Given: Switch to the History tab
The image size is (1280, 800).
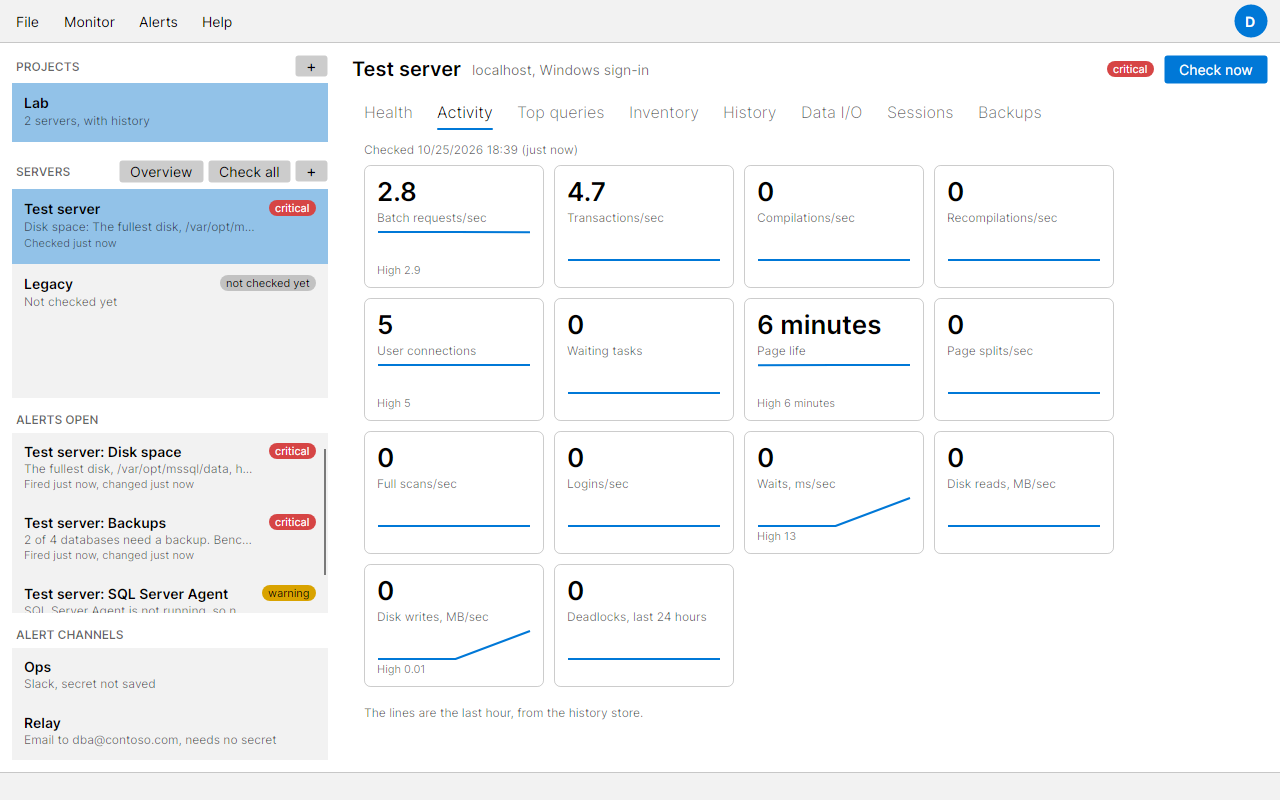Looking at the screenshot, I should (x=750, y=113).
